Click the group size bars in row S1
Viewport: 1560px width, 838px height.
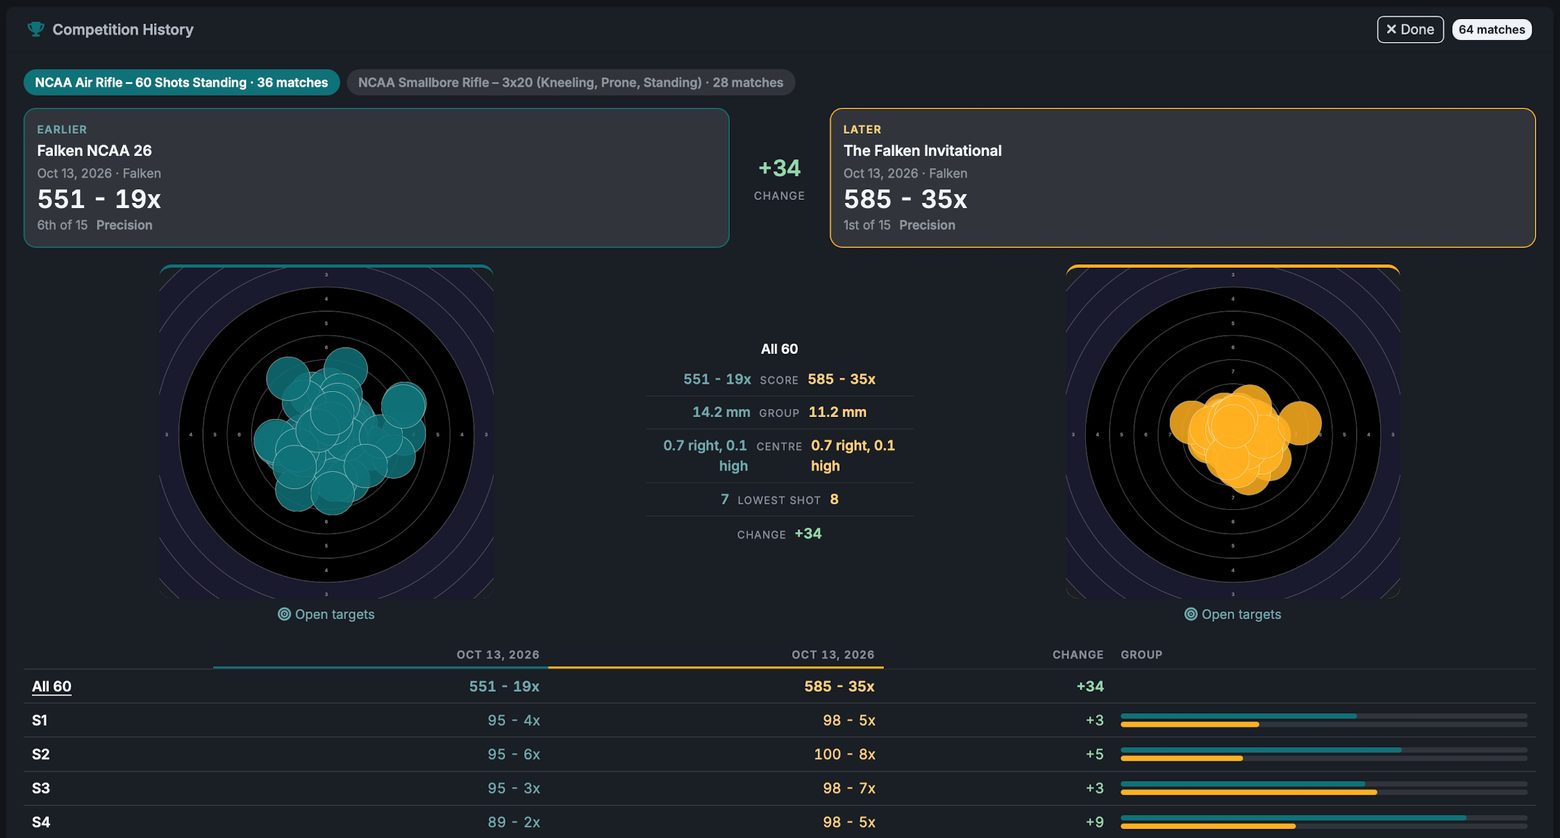pyautogui.click(x=1324, y=720)
